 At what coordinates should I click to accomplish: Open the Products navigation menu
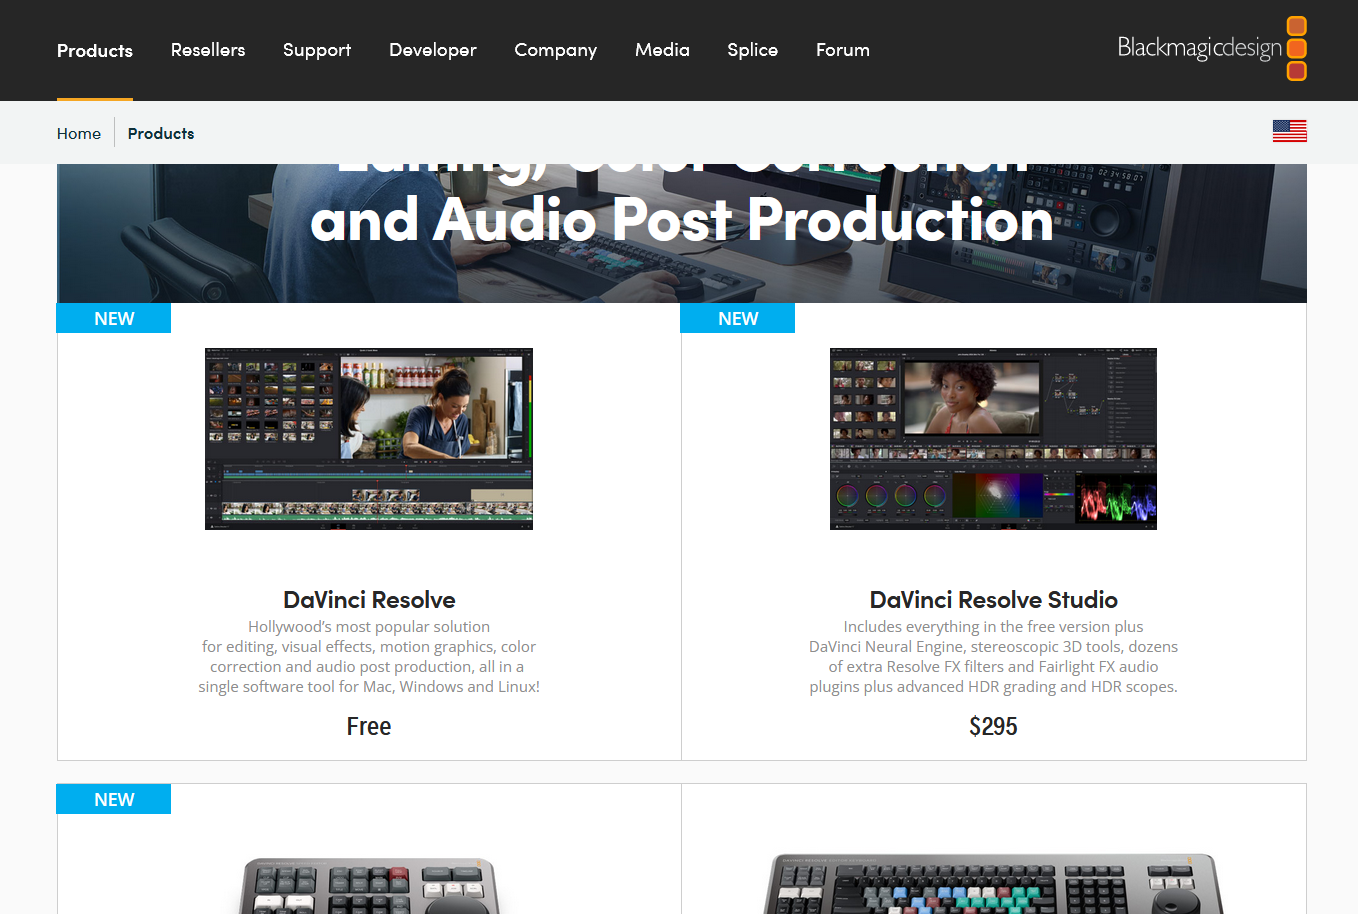pyautogui.click(x=95, y=50)
